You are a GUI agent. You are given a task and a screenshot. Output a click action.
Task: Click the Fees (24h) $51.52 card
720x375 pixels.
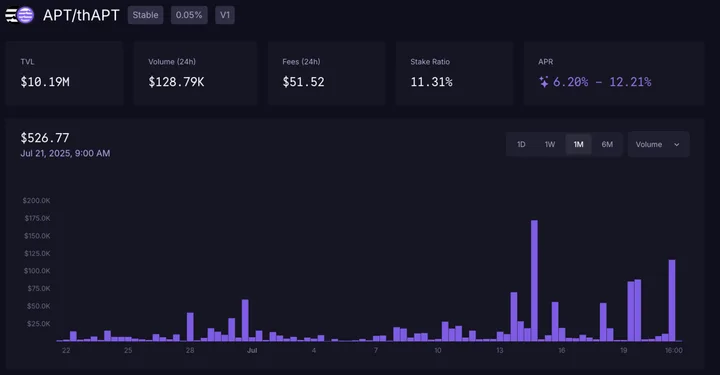point(327,74)
